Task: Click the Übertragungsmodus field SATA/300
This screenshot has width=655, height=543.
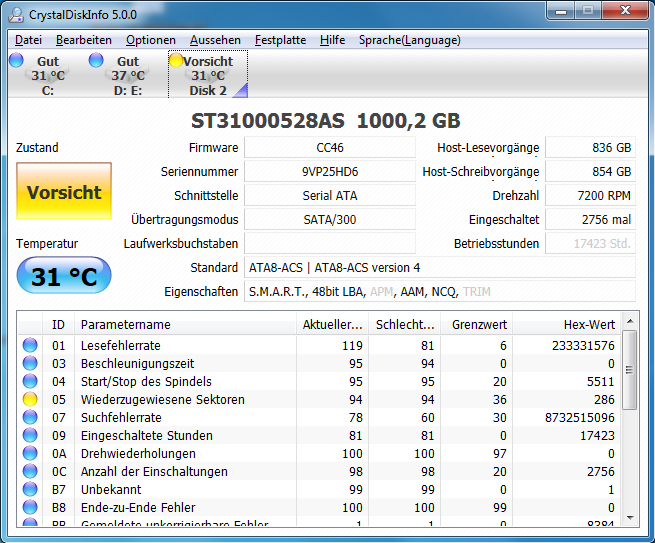Action: (x=330, y=220)
